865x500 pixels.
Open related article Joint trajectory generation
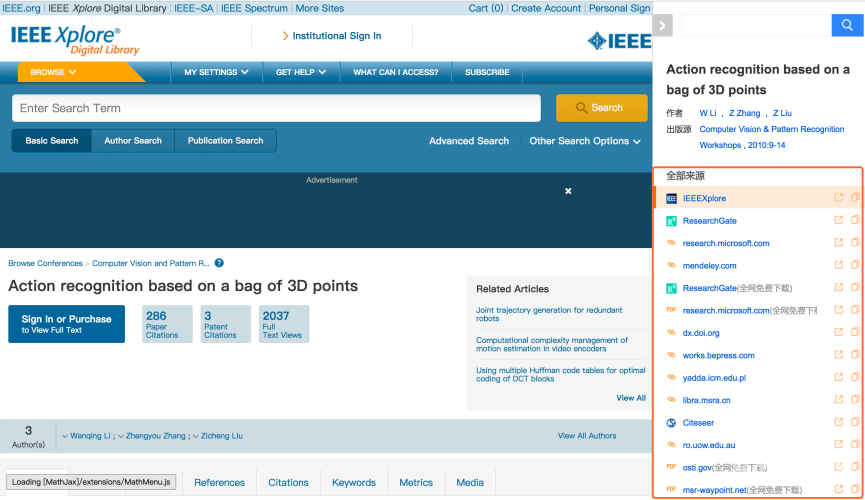pos(549,314)
